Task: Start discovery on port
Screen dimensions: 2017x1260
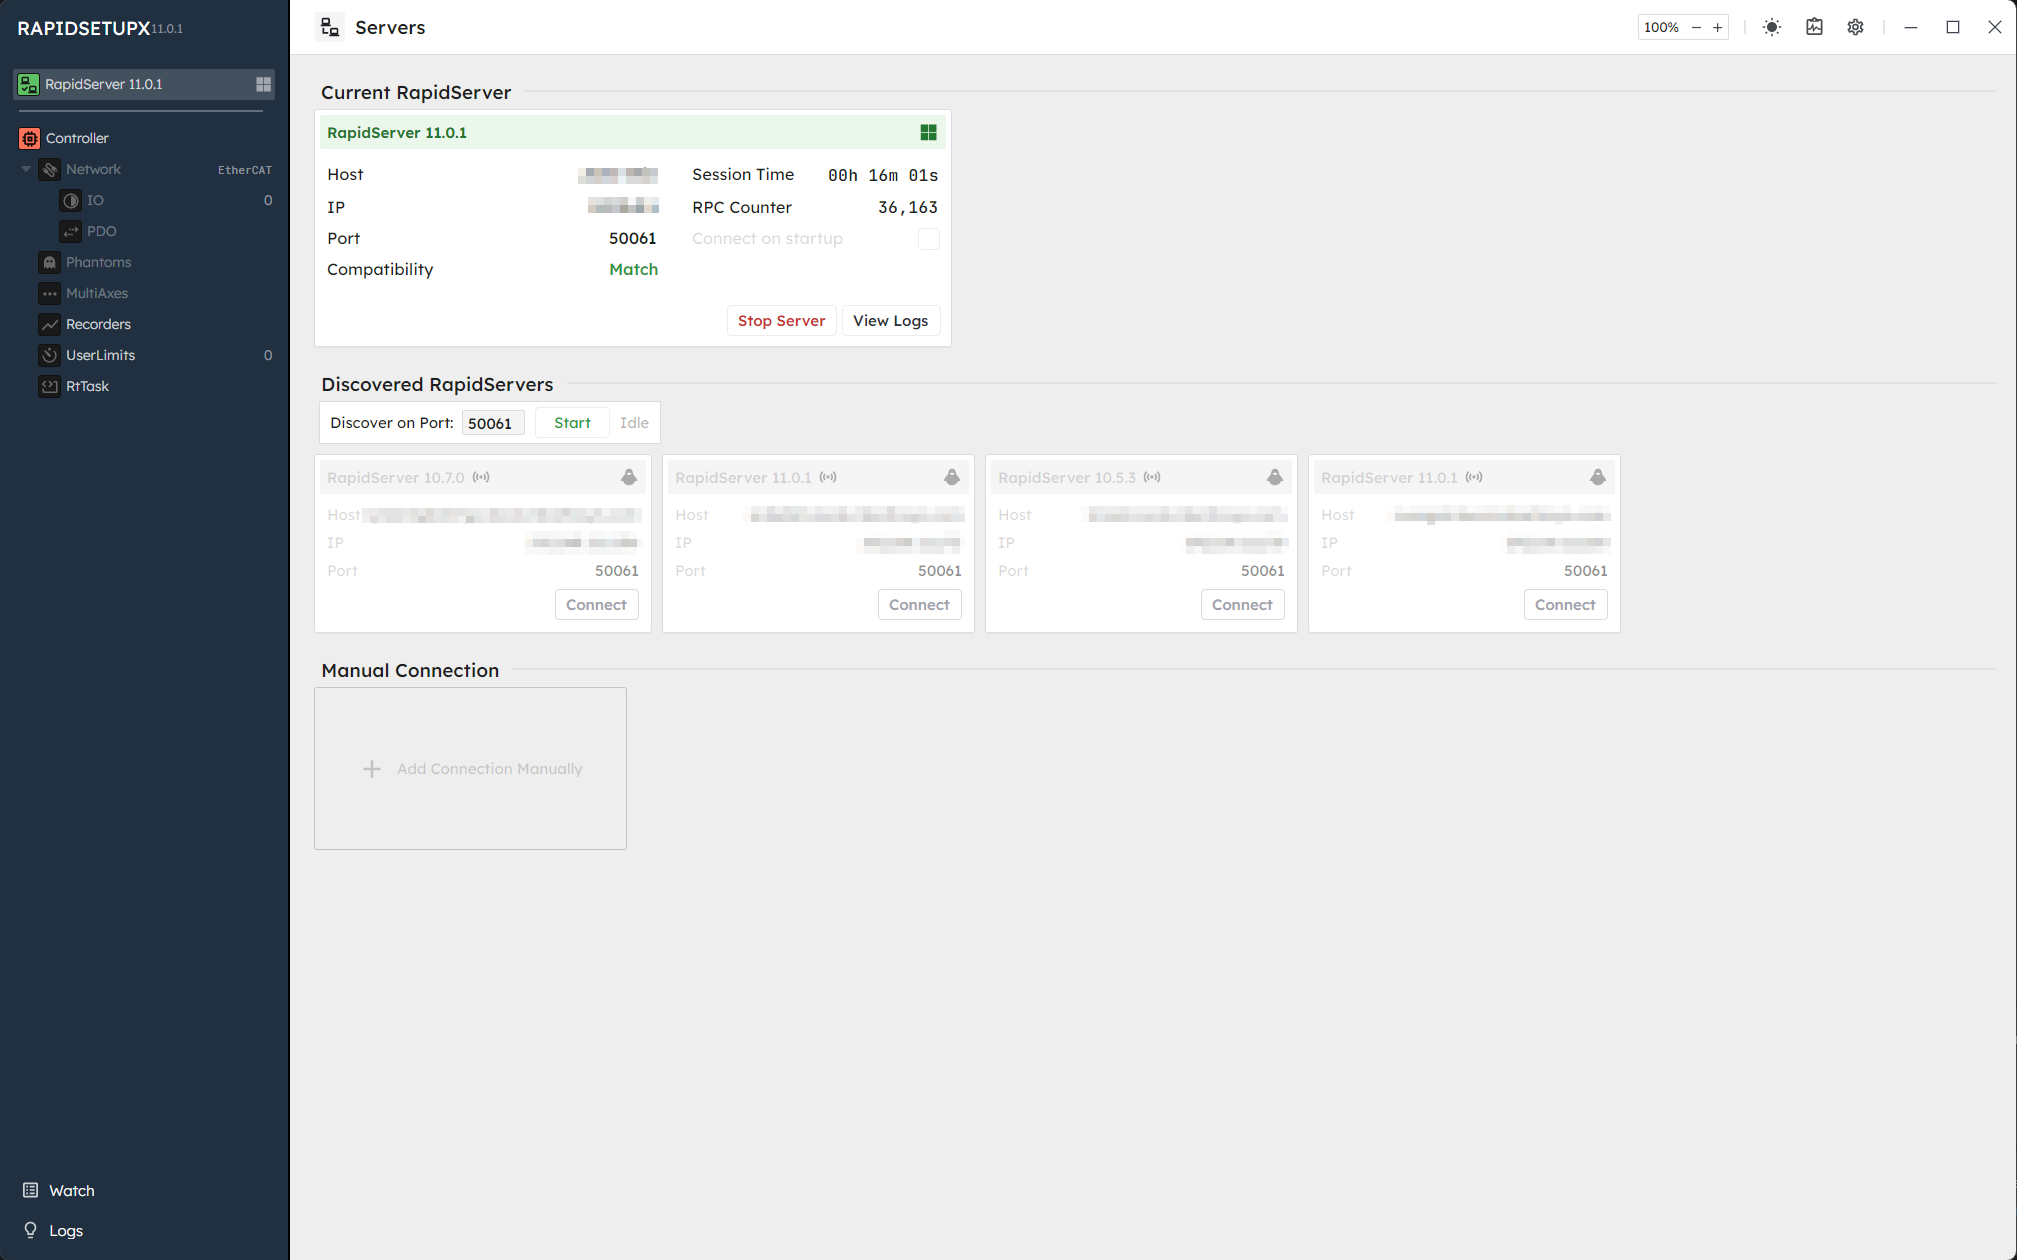Action: click(572, 423)
